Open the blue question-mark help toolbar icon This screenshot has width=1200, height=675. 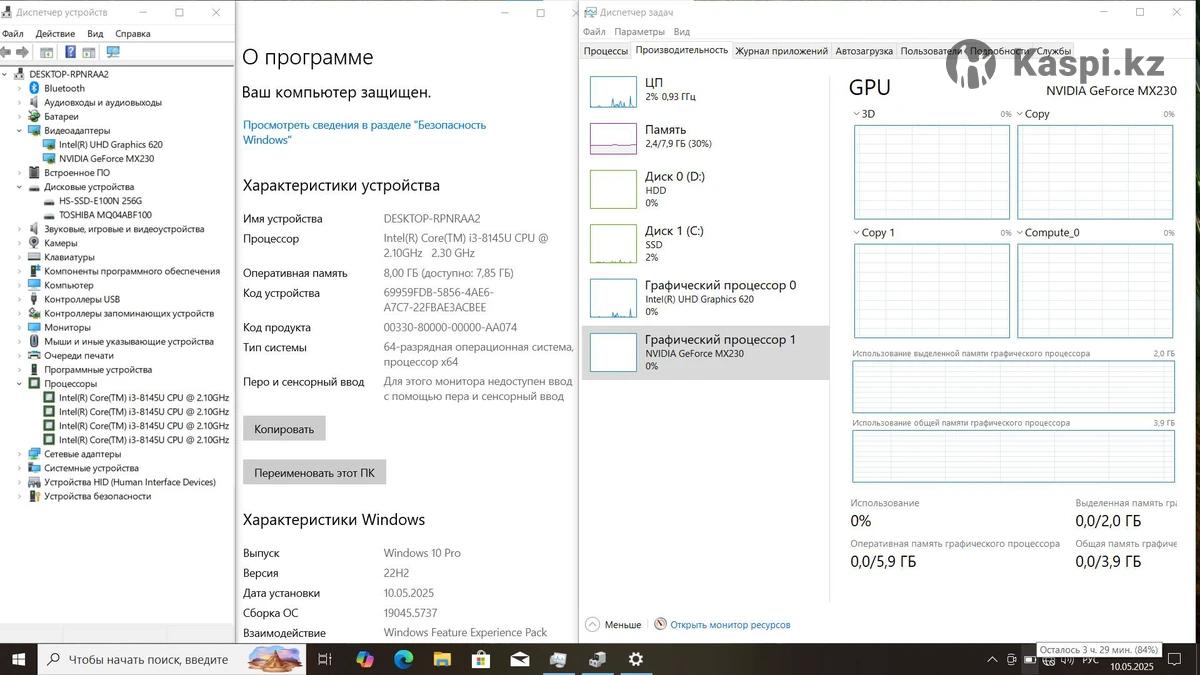(x=70, y=52)
